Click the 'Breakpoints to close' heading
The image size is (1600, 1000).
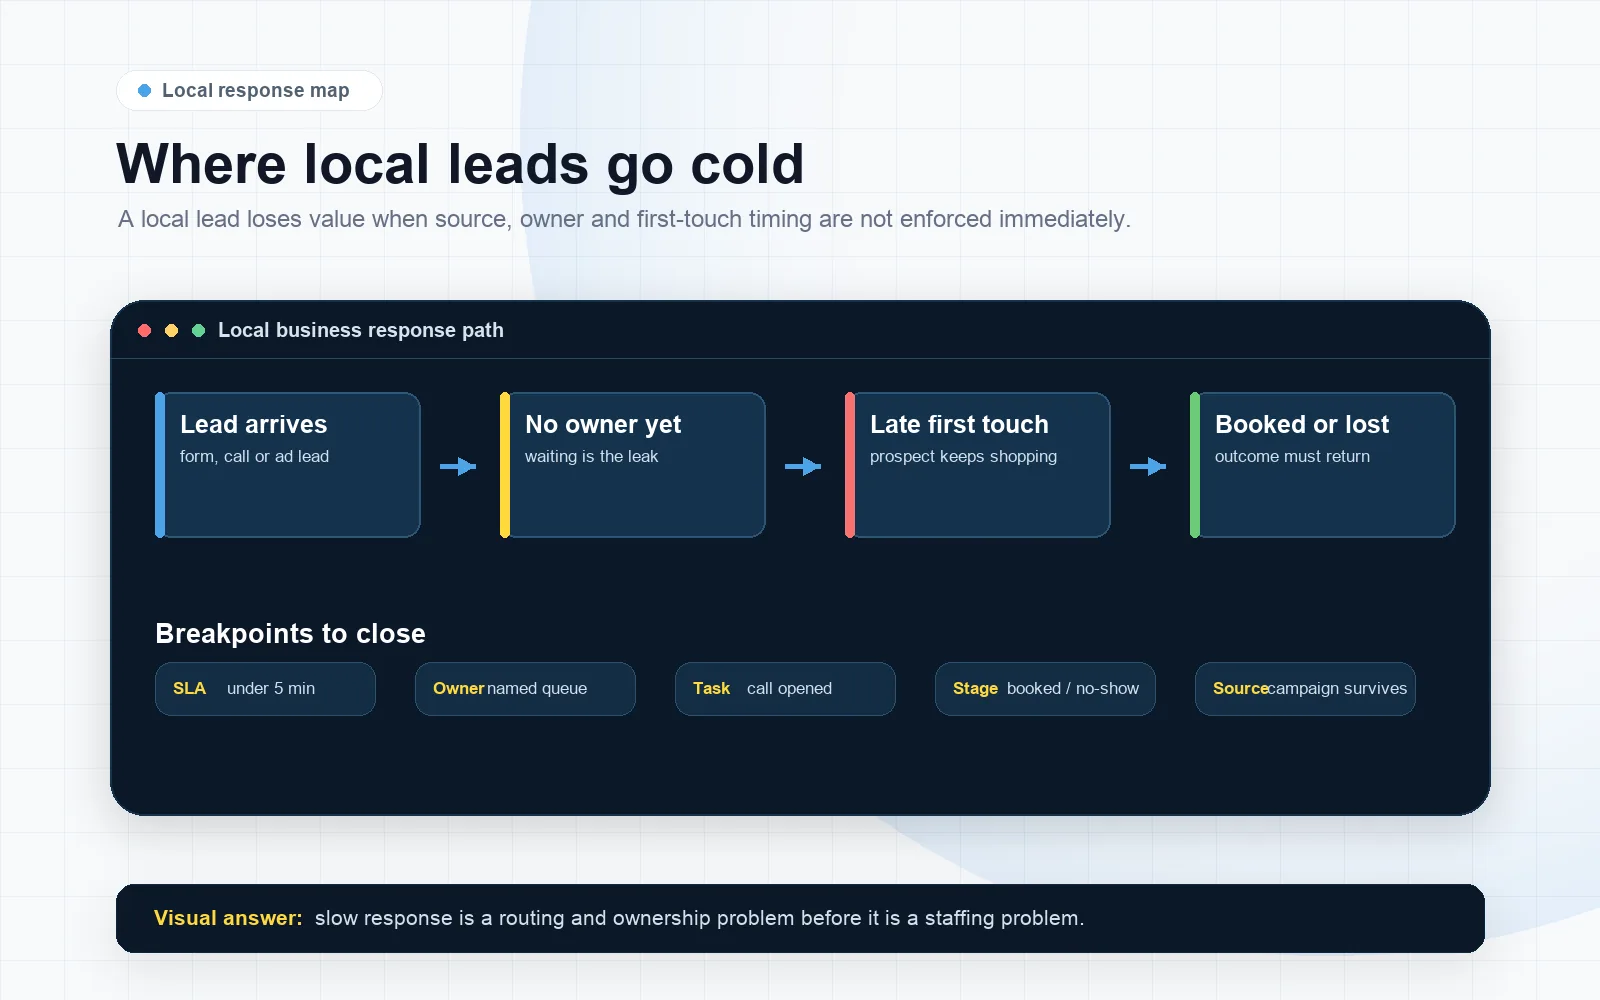point(290,634)
